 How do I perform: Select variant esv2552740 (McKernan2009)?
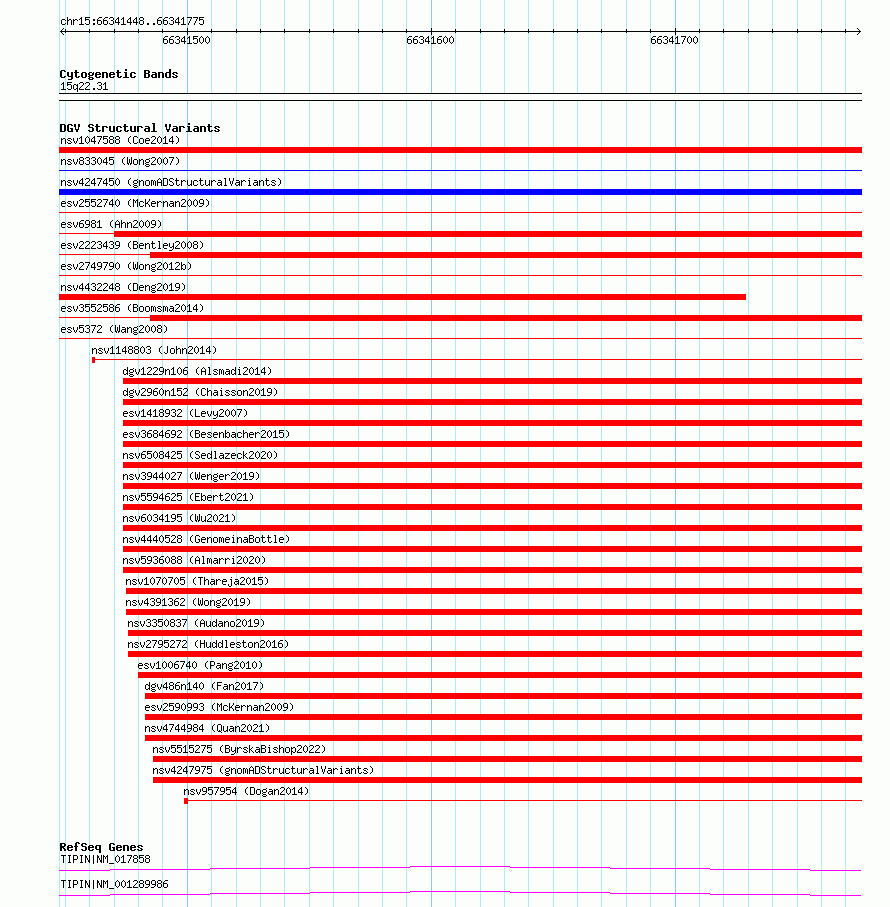pyautogui.click(x=135, y=203)
